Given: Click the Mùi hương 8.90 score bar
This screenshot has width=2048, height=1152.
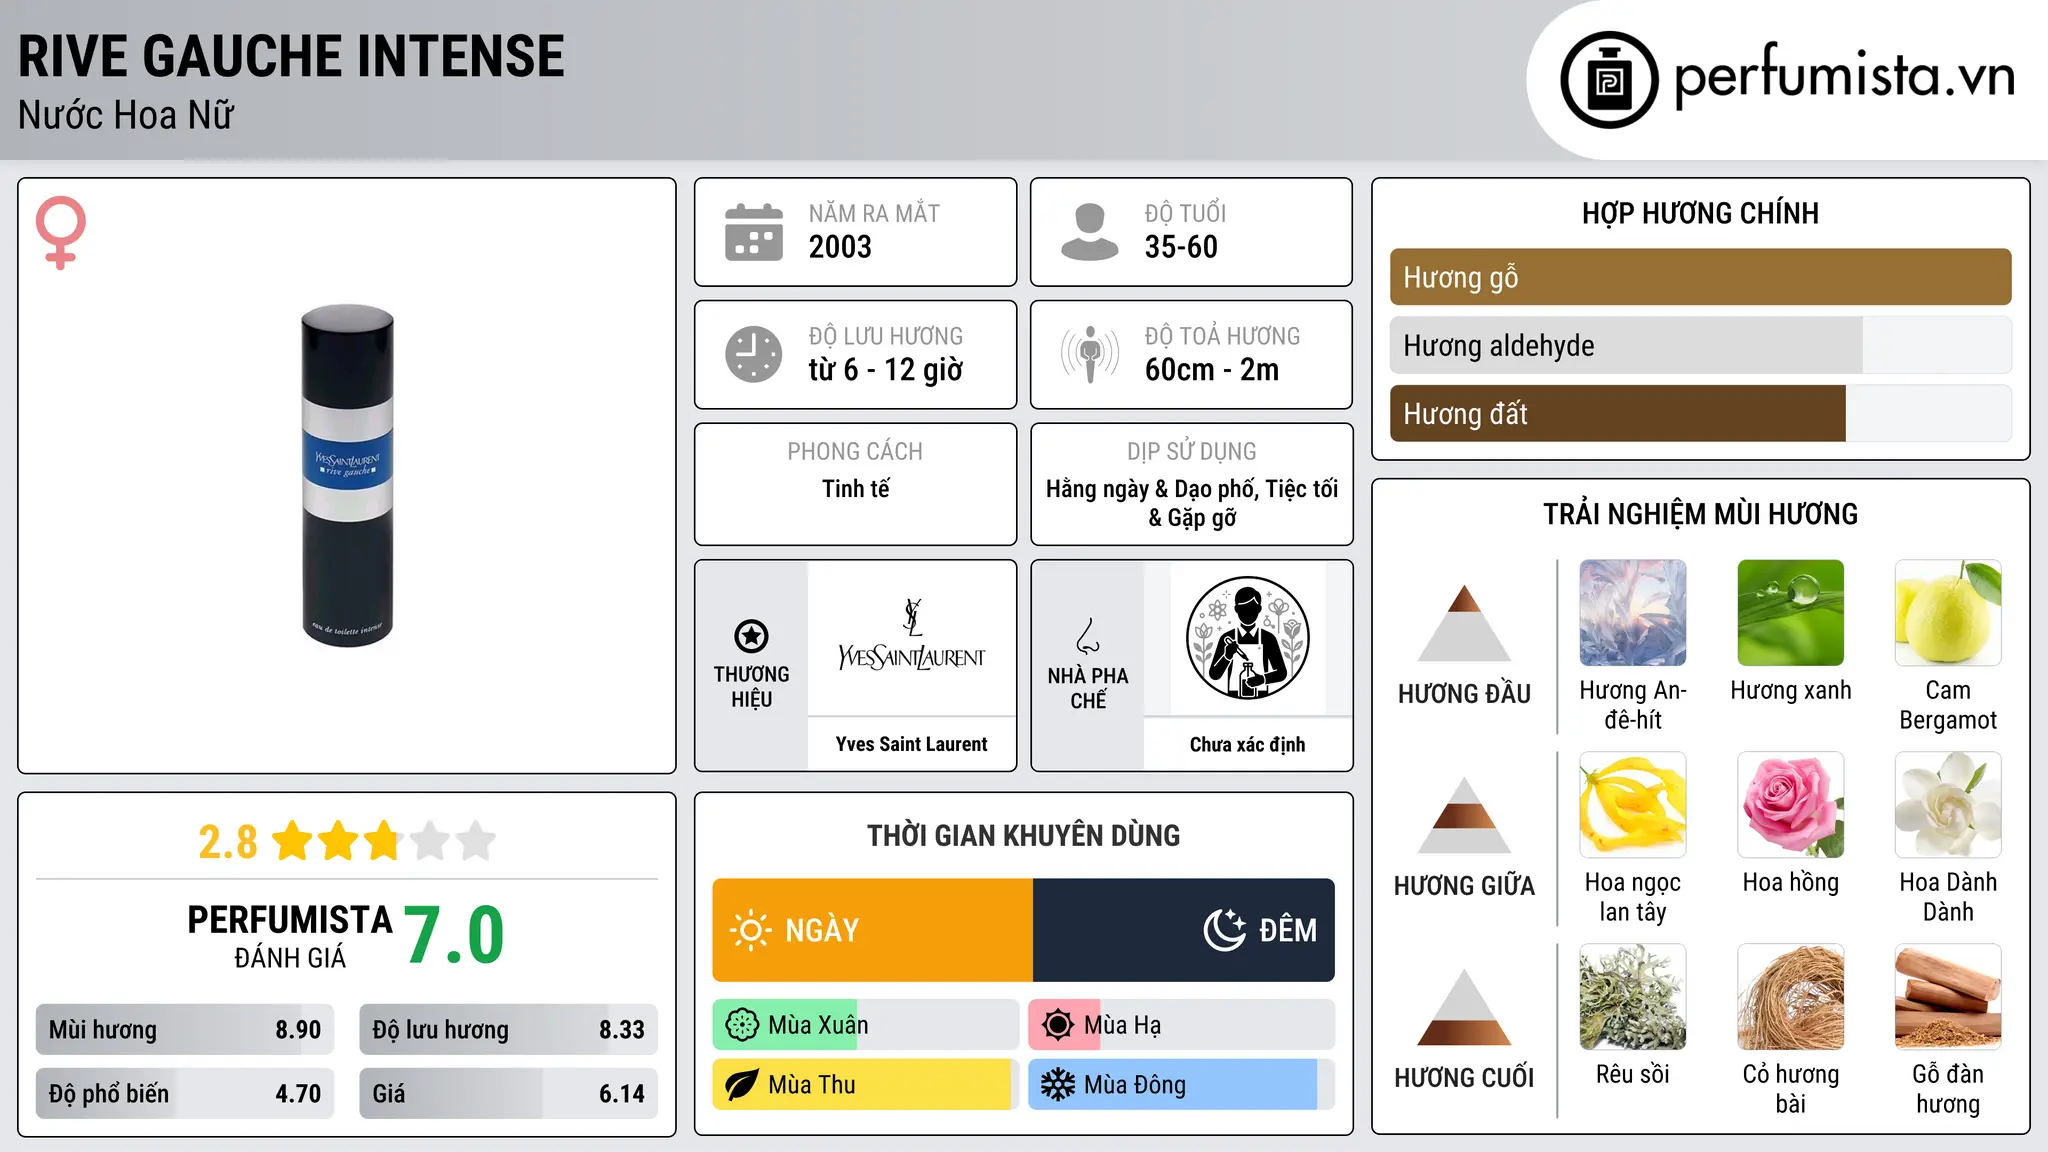Looking at the screenshot, I should pos(185,1030).
